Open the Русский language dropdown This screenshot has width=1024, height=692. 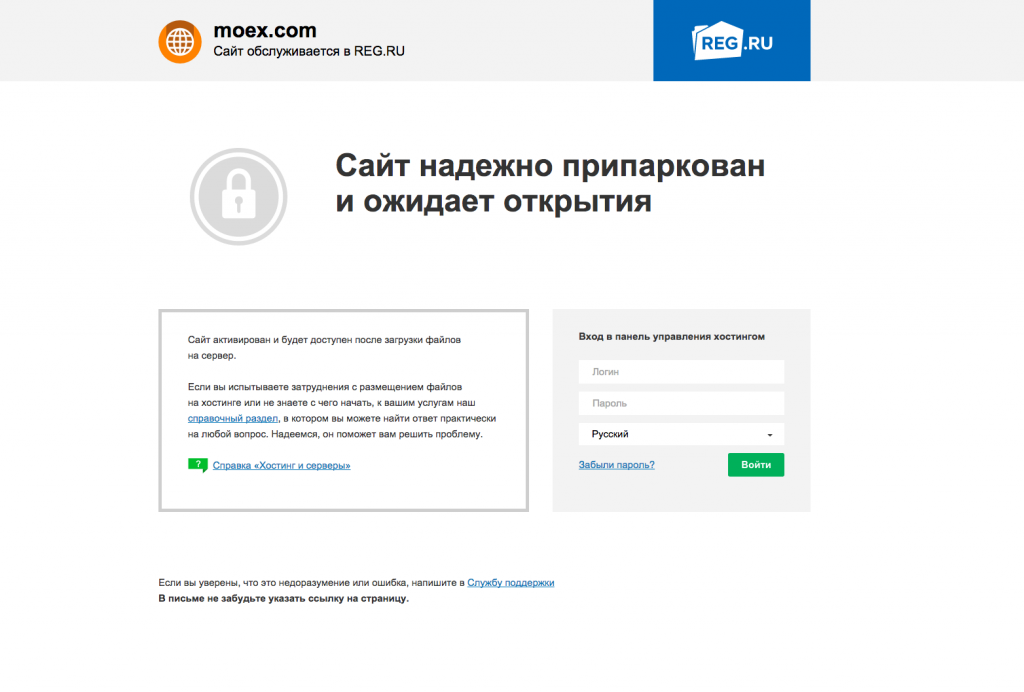pyautogui.click(x=681, y=434)
